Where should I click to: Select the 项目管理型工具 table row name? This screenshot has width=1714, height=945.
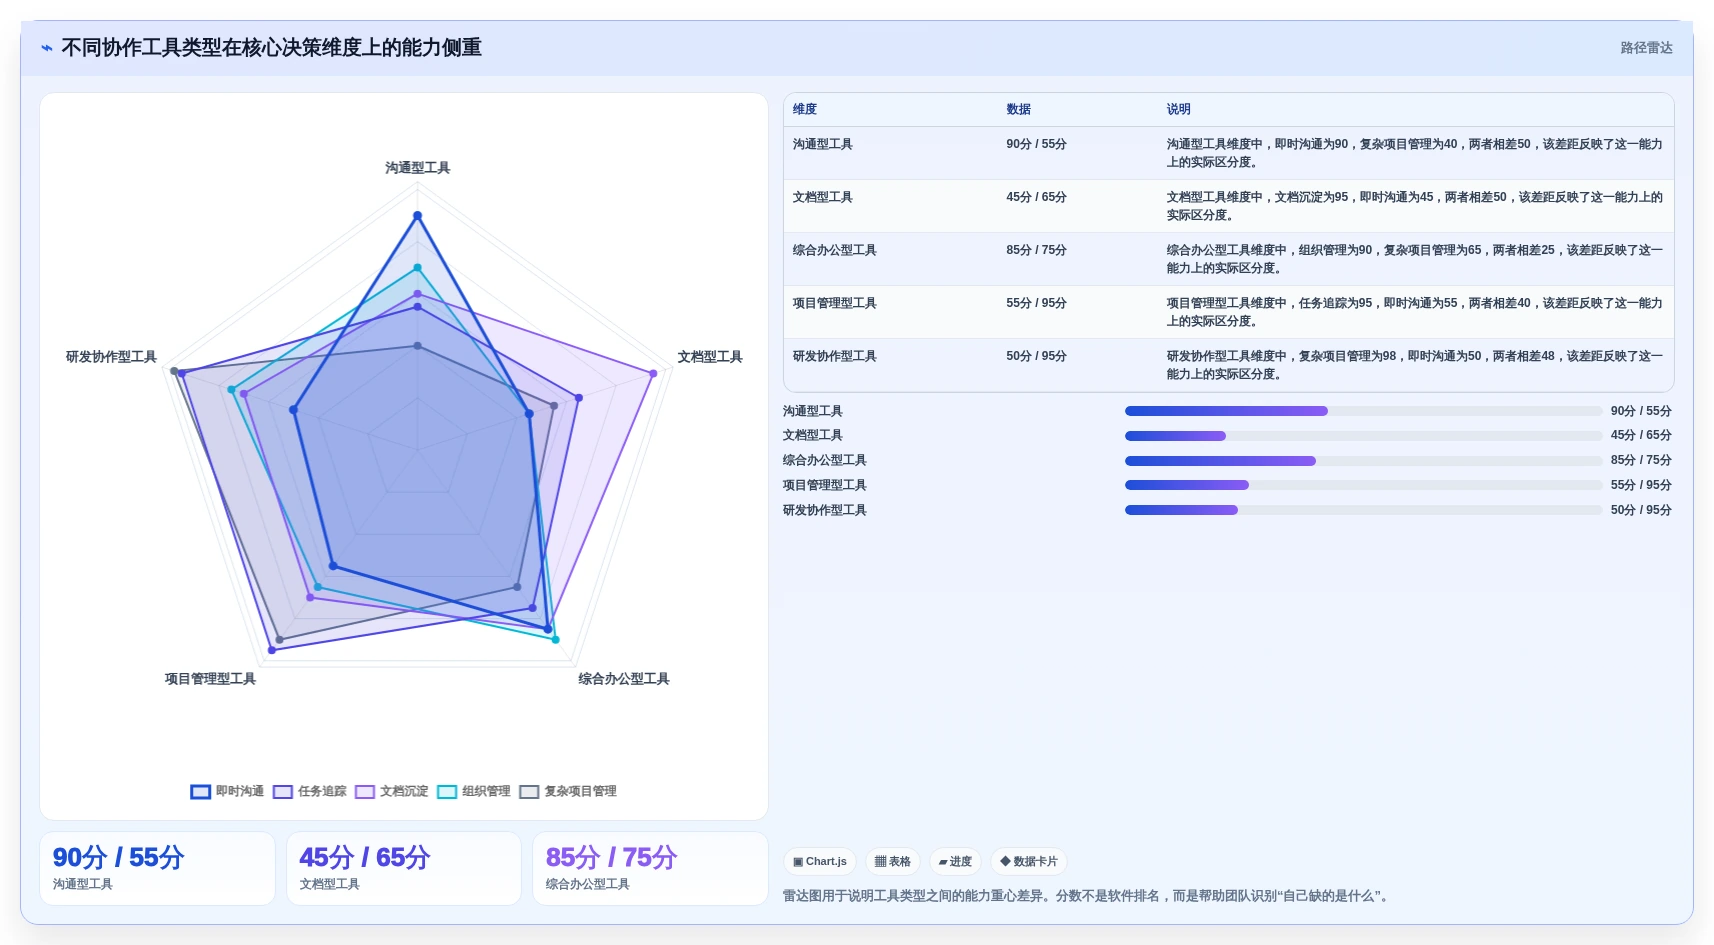835,303
